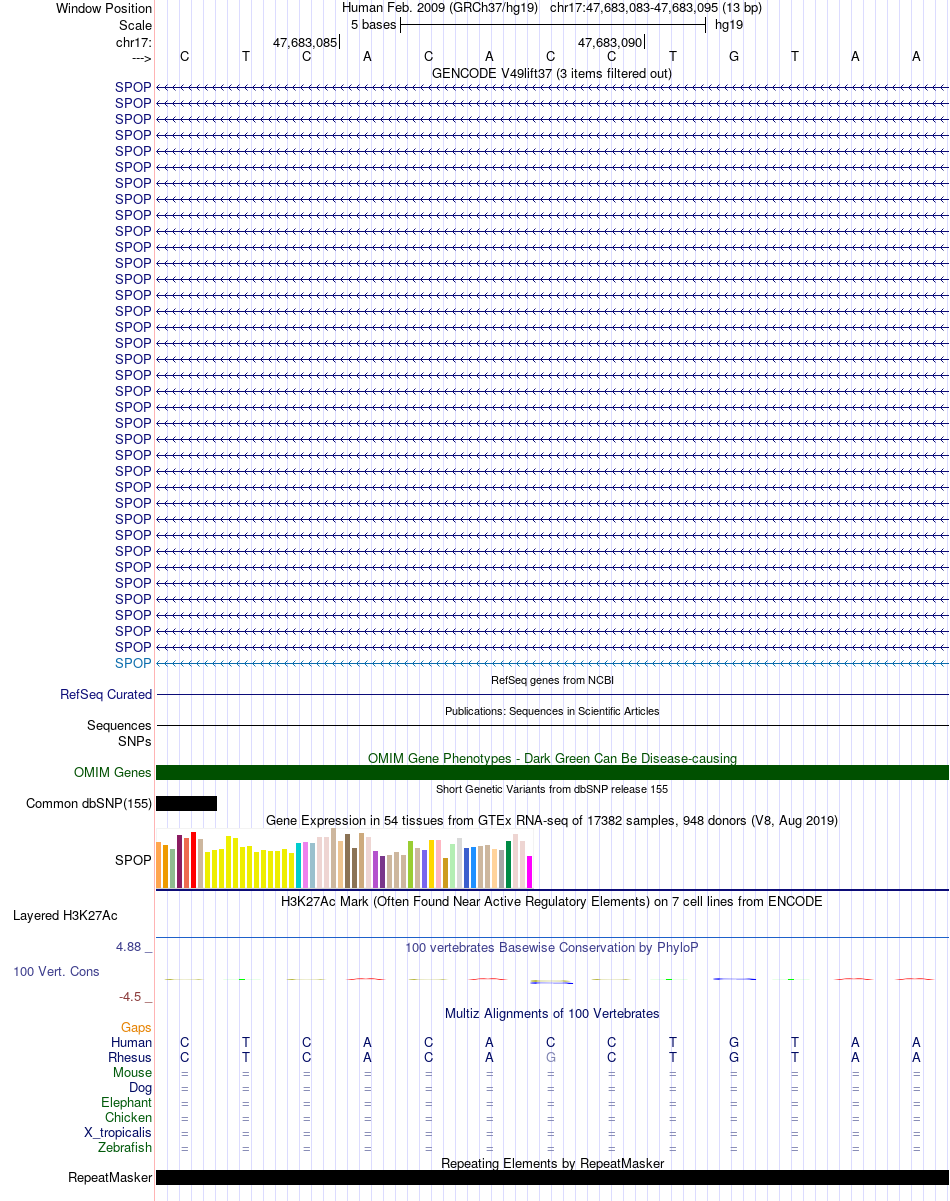The height and width of the screenshot is (1201, 950).
Task: Open 100 vertebrates Basewise Conservation by PhyloP title
Action: (x=552, y=947)
